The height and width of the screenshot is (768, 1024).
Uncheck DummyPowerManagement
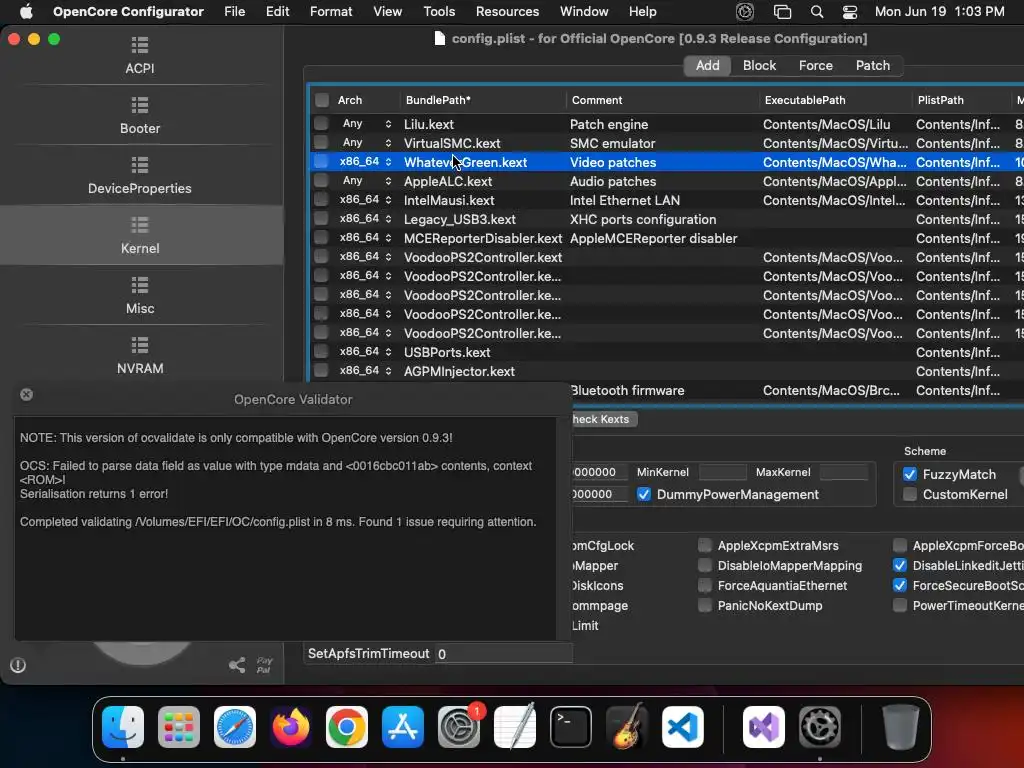[x=644, y=494]
